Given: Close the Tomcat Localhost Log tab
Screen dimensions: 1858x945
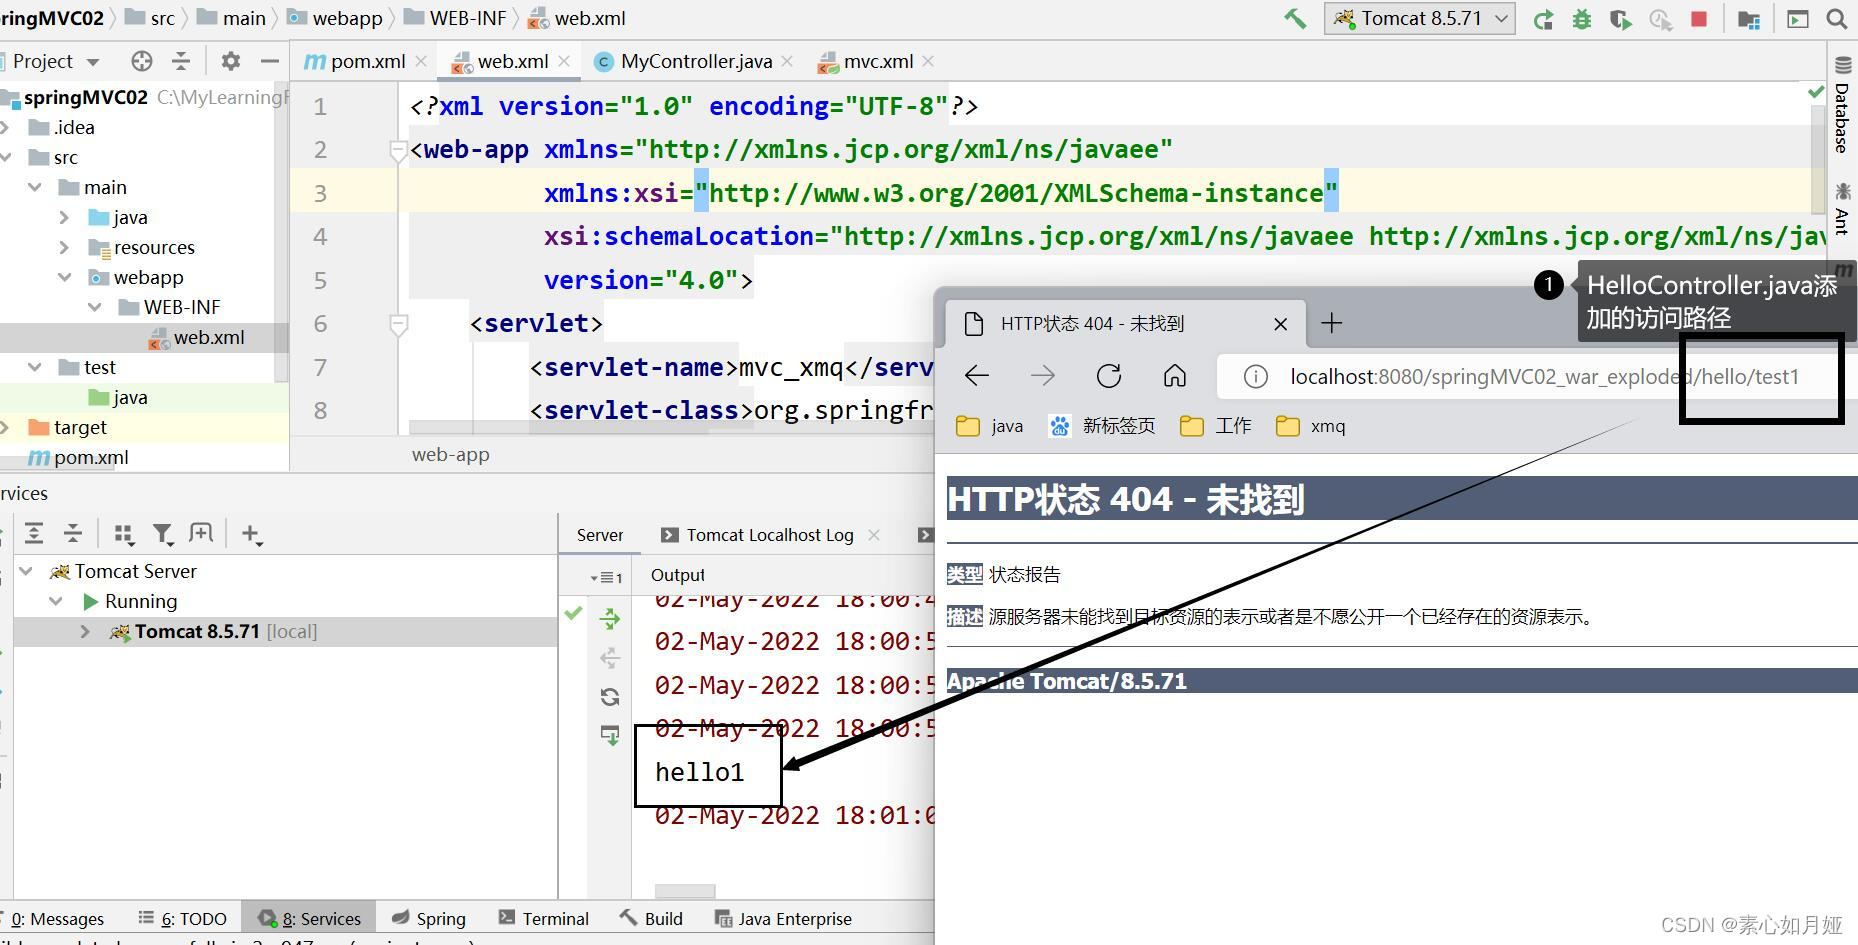Looking at the screenshot, I should coord(874,535).
